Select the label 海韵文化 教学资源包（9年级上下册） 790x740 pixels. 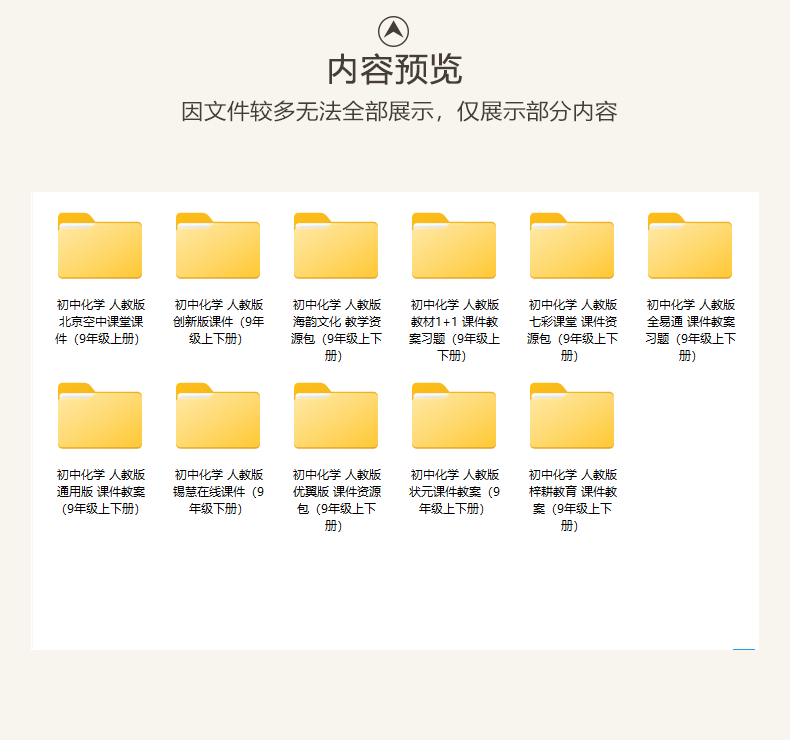point(336,330)
